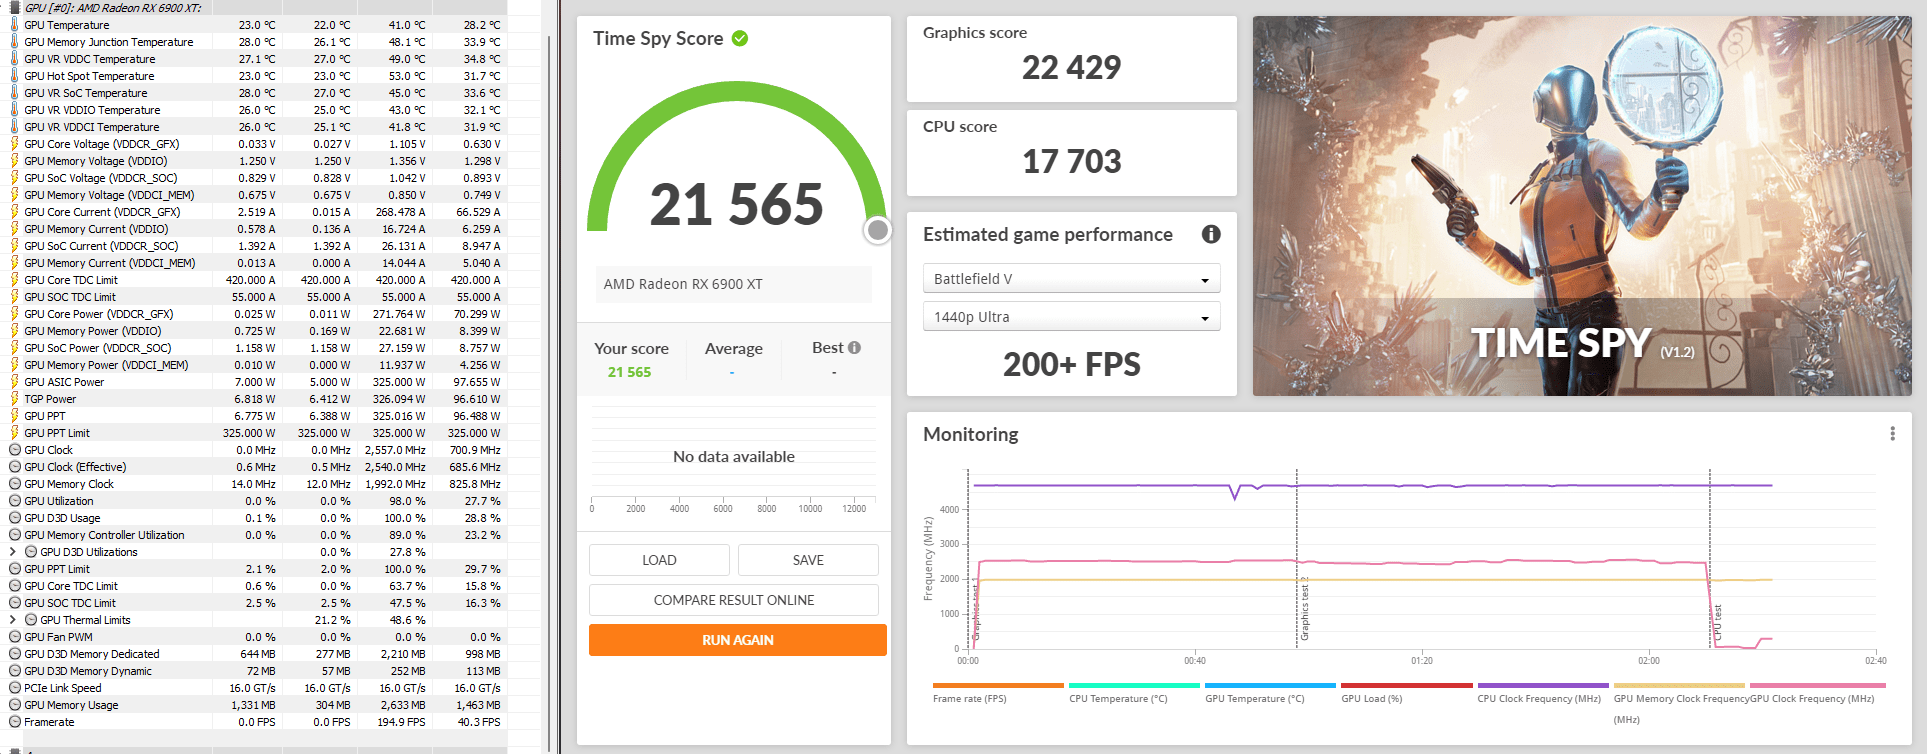
Task: Select the GPU D3D Memory Dynamic row
Action: coord(255,671)
